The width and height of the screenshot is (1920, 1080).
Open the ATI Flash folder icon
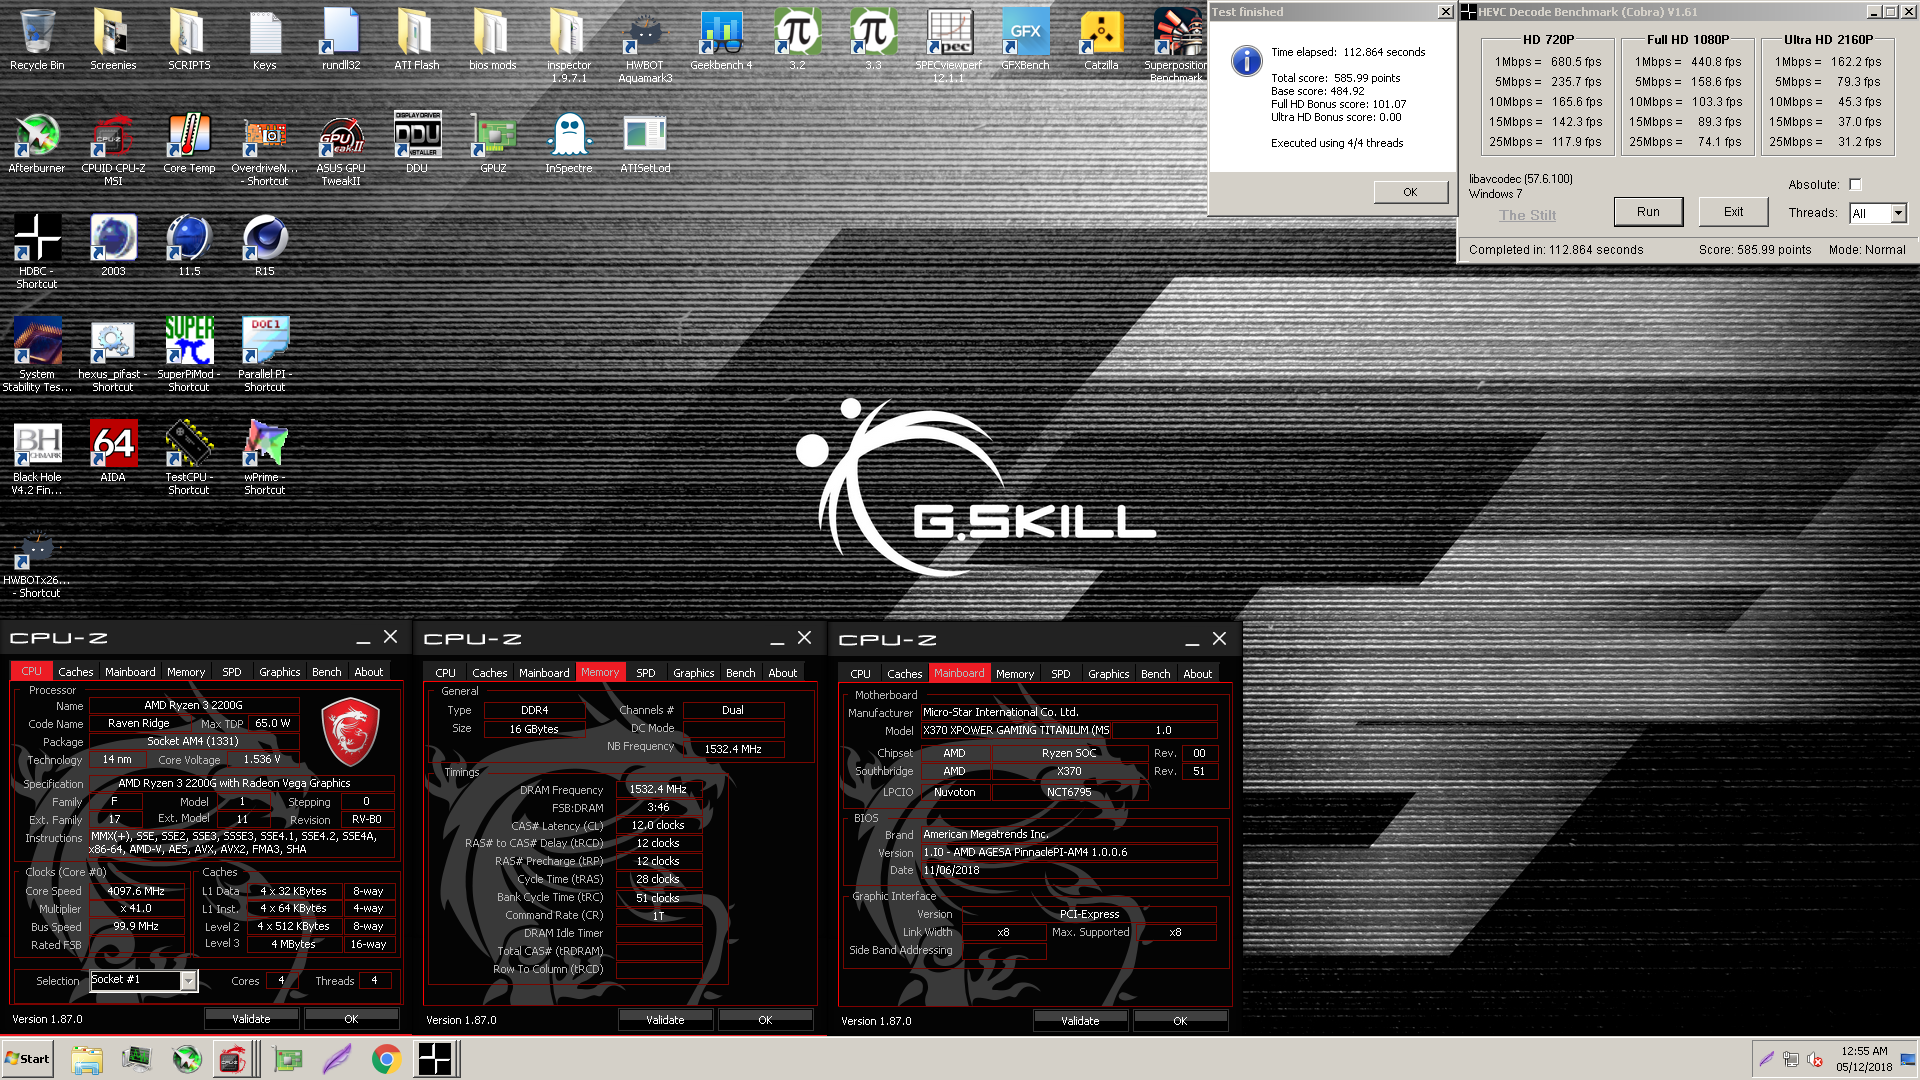click(x=417, y=40)
